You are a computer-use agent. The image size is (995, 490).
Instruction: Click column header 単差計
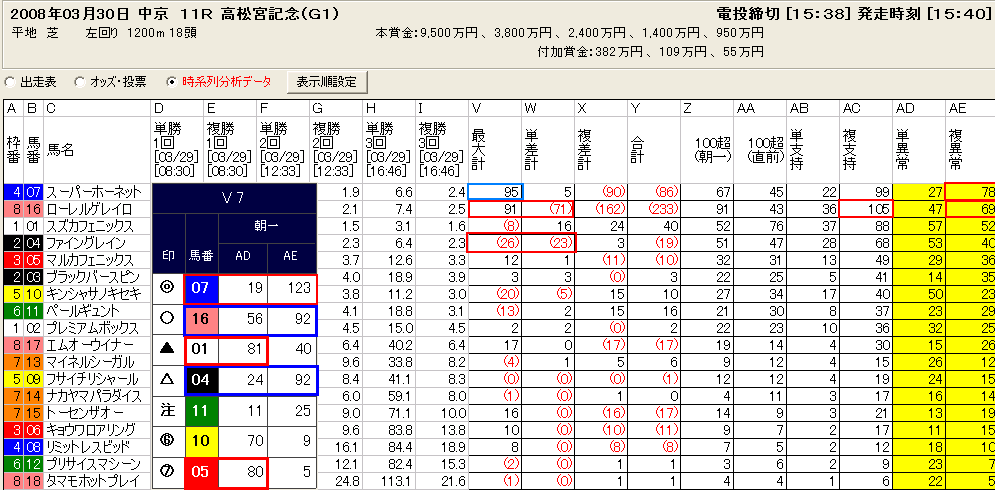(548, 150)
